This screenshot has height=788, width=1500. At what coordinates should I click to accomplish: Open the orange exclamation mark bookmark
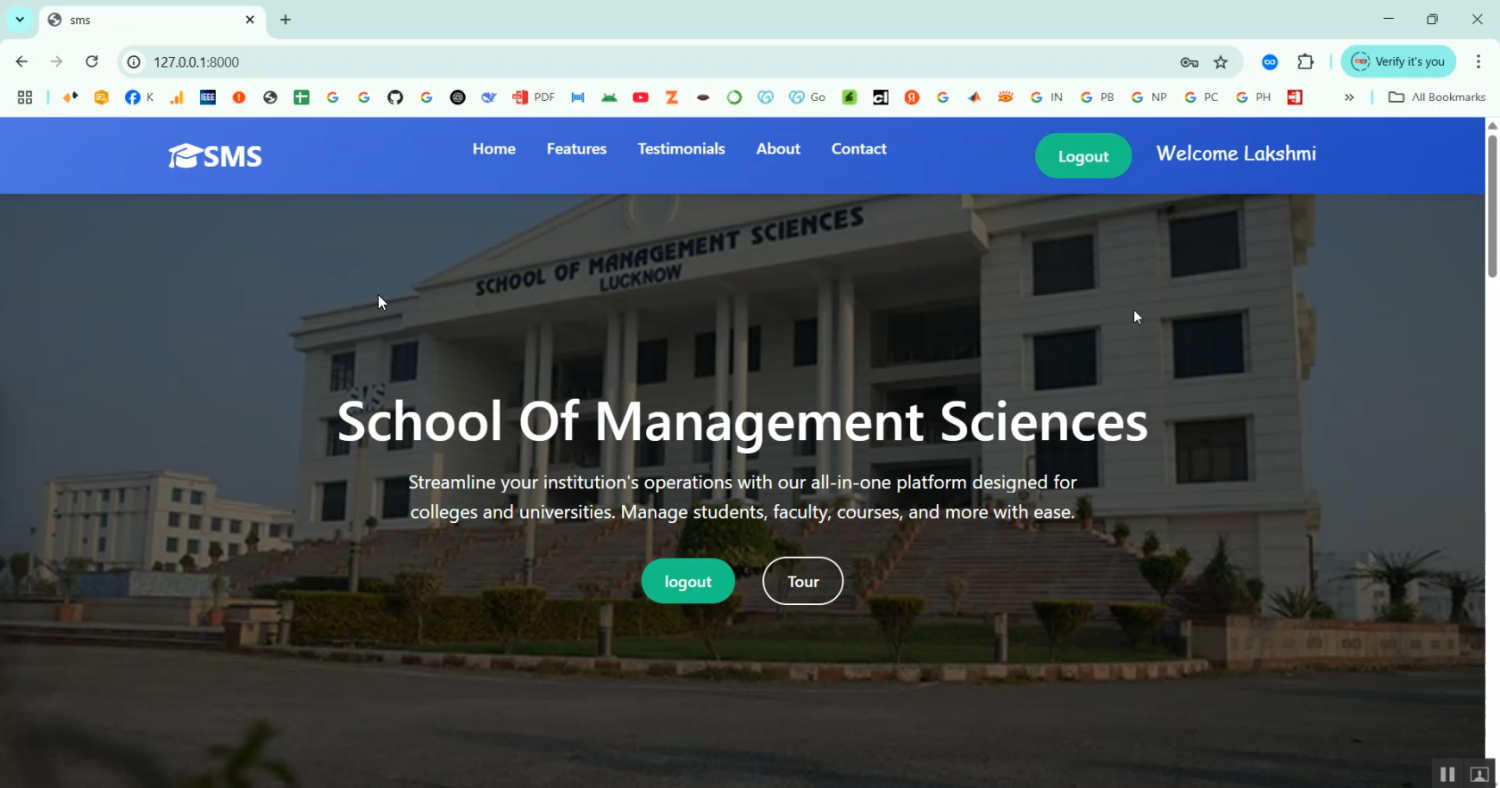pos(239,97)
